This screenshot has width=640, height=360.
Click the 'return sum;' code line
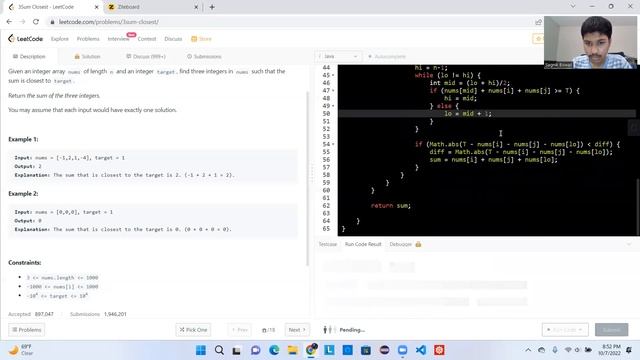coord(391,206)
